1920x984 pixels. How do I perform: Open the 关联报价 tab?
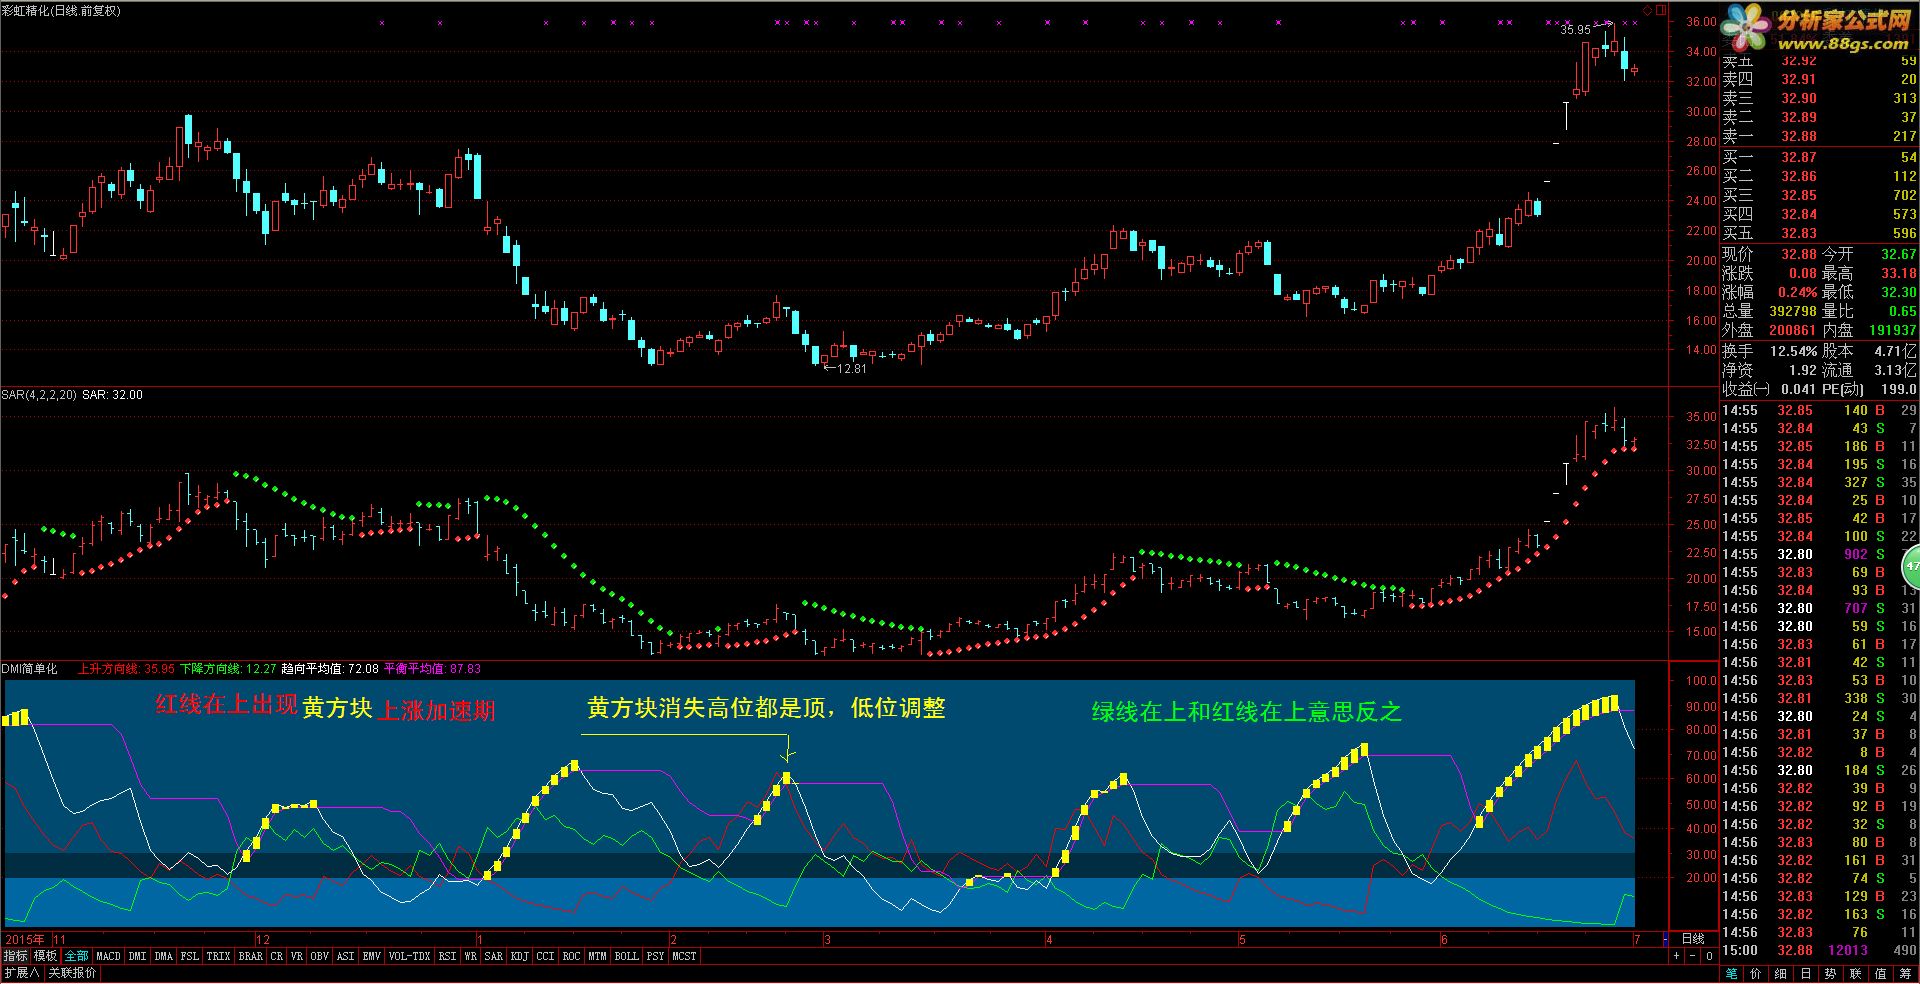pyautogui.click(x=72, y=973)
